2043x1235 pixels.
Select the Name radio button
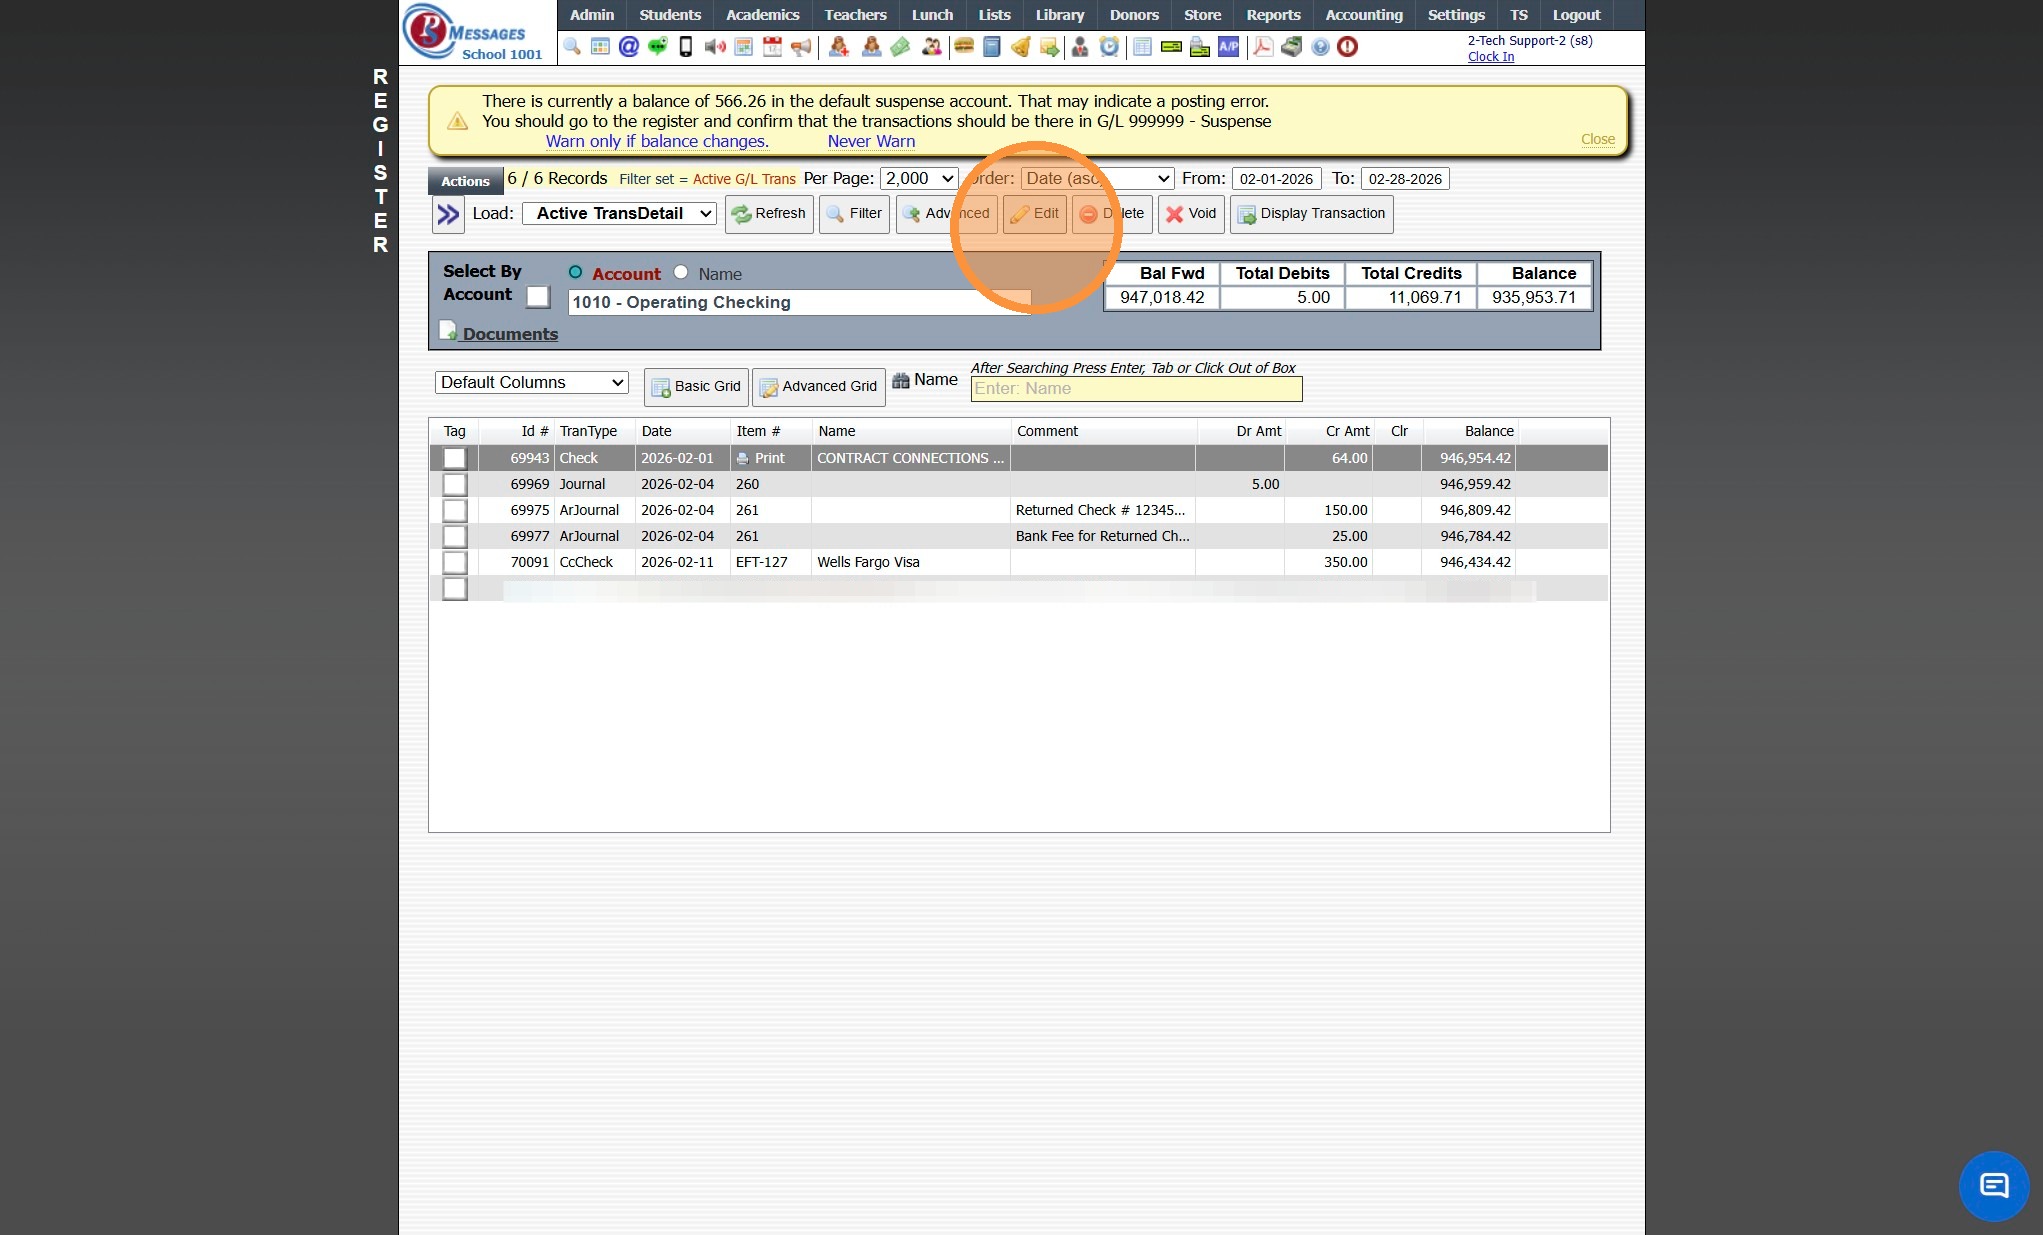point(681,272)
